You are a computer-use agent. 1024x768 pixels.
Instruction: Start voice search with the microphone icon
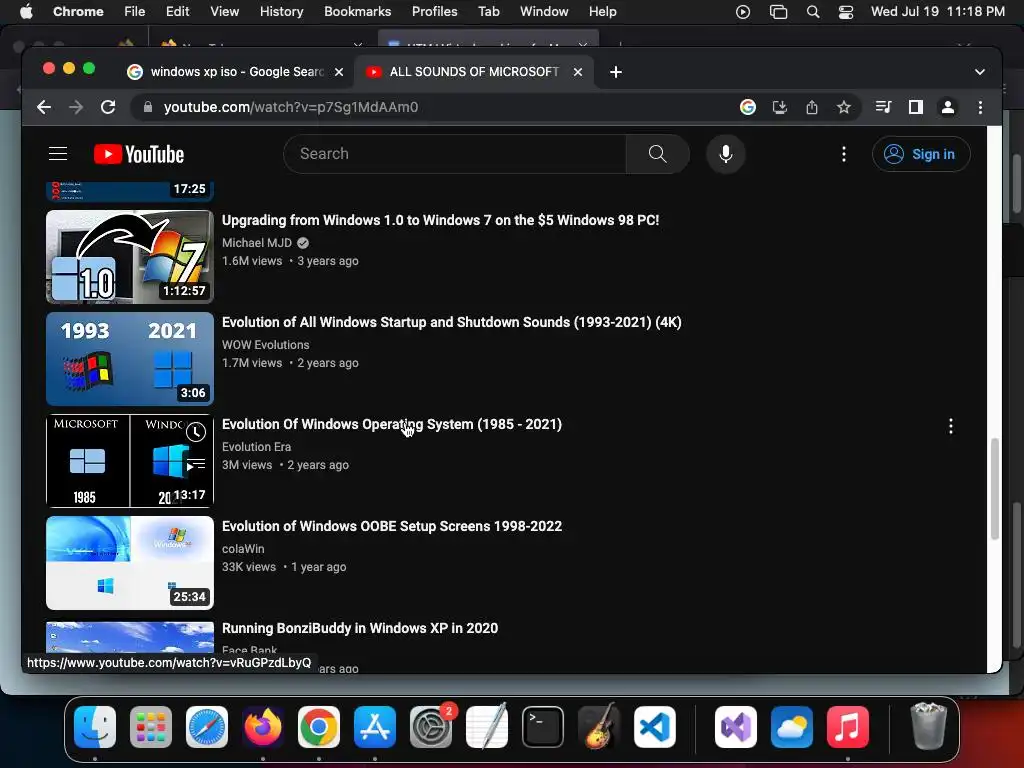point(726,153)
